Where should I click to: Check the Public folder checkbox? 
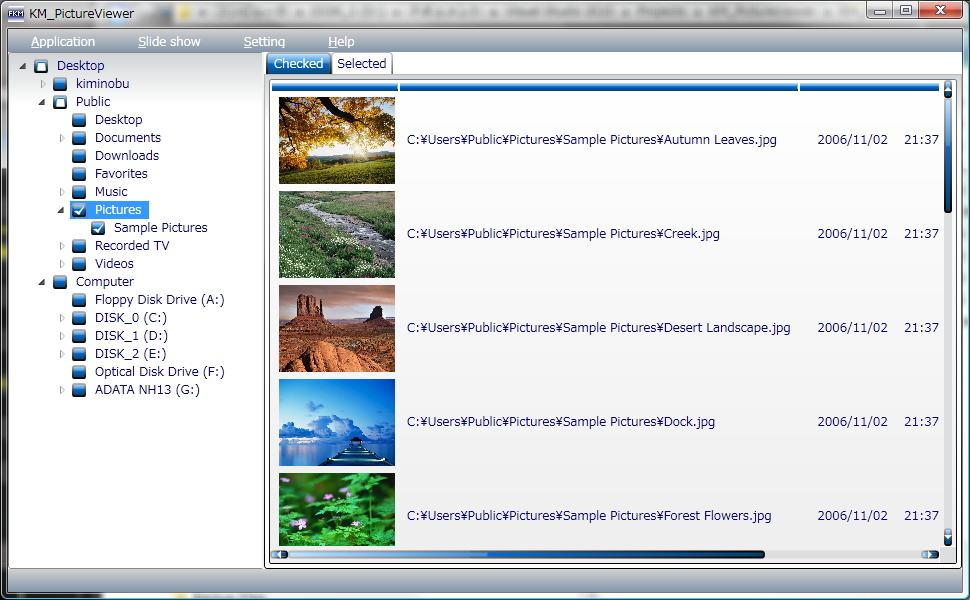point(60,102)
